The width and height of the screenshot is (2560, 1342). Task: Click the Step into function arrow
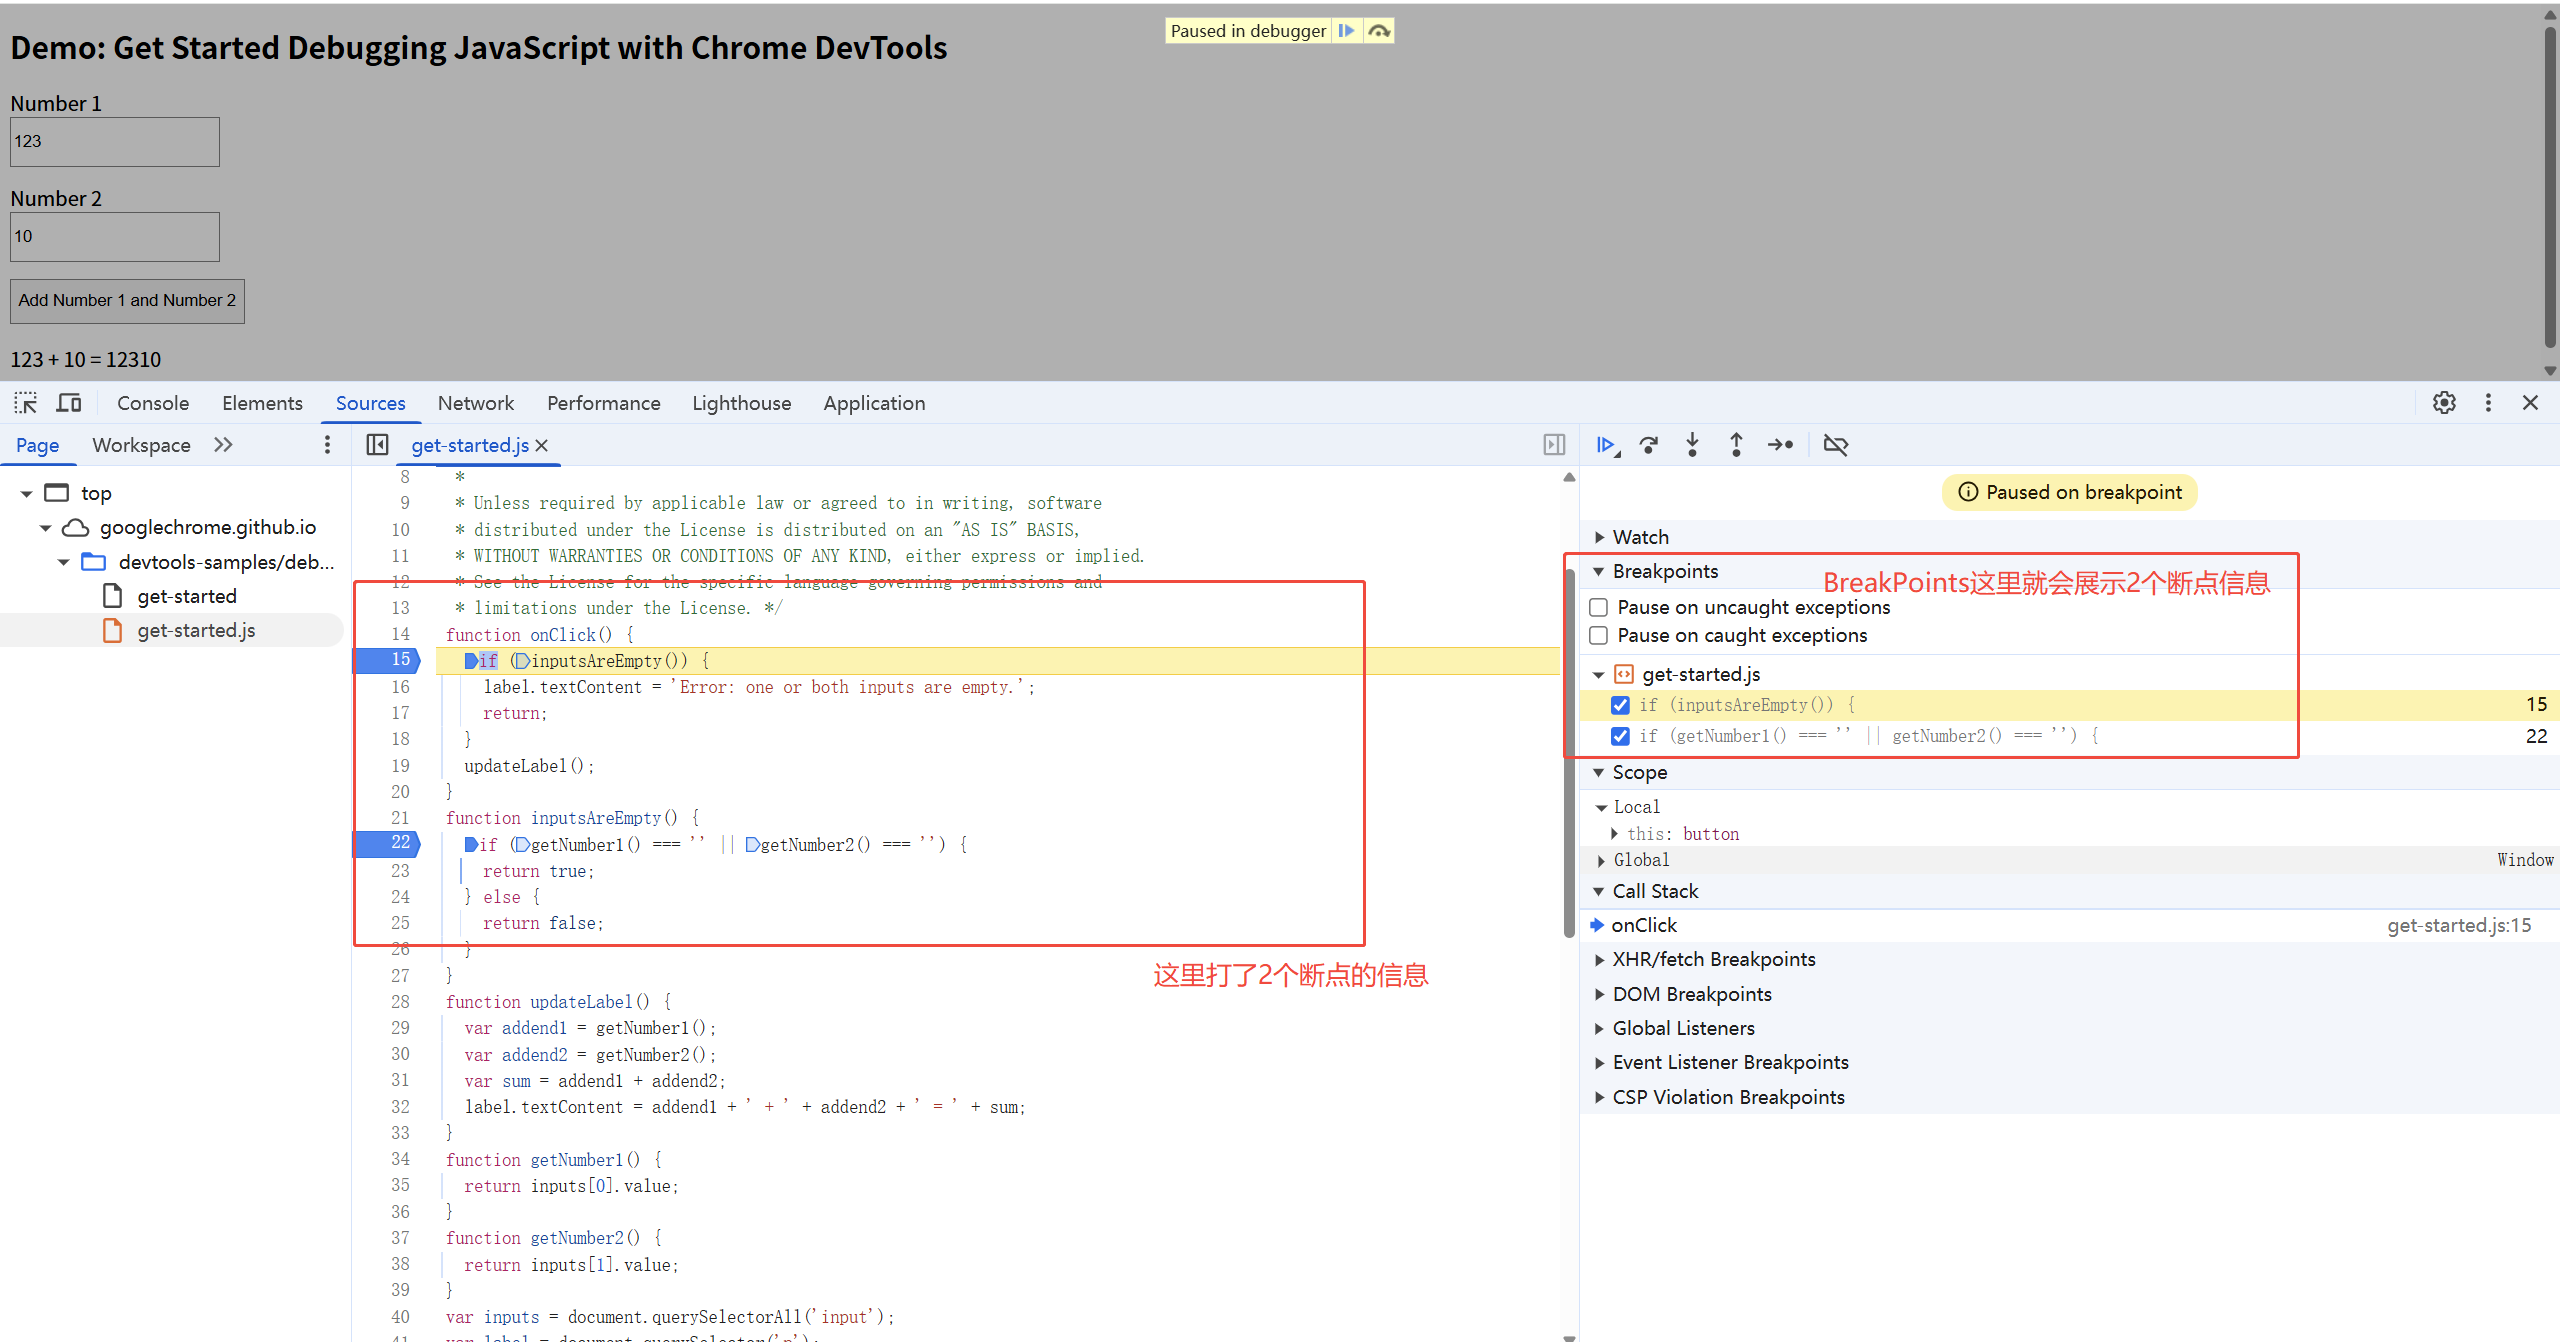tap(1692, 445)
